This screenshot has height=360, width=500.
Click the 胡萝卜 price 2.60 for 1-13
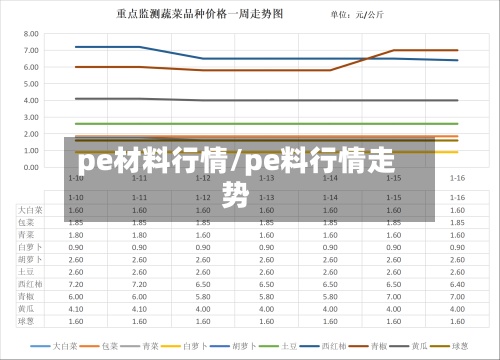pyautogui.click(x=267, y=260)
